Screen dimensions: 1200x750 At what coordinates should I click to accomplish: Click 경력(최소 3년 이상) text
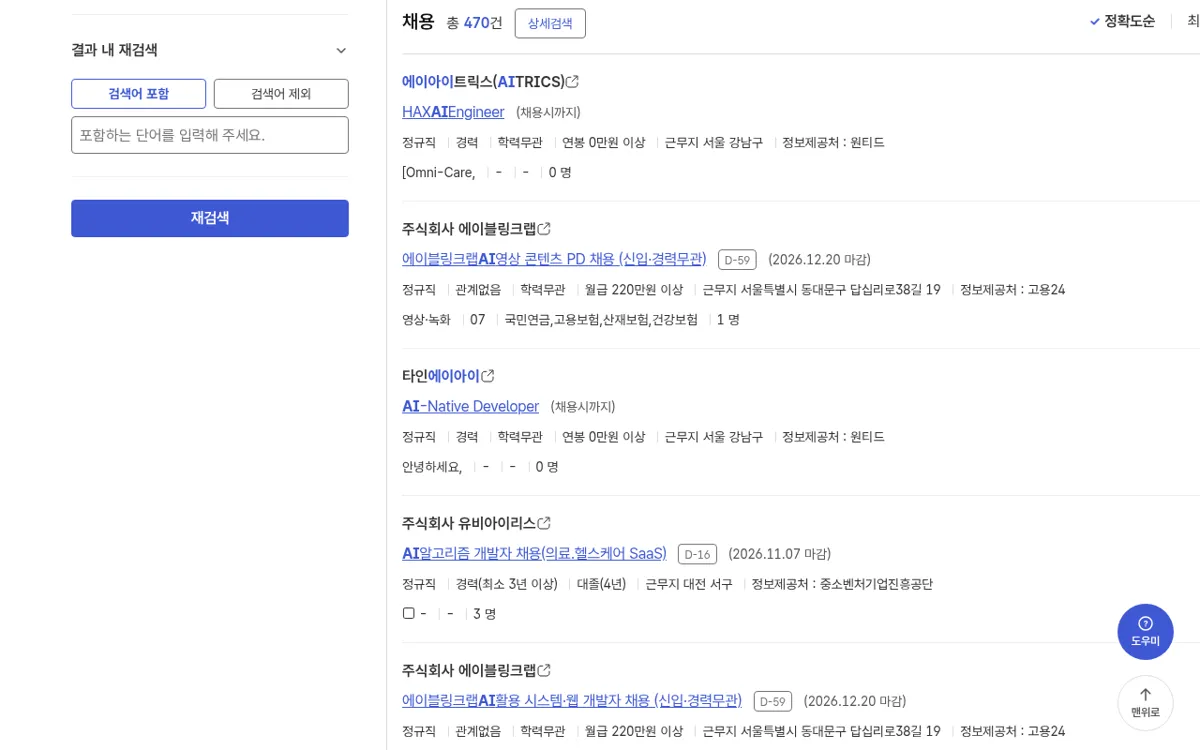point(506,584)
